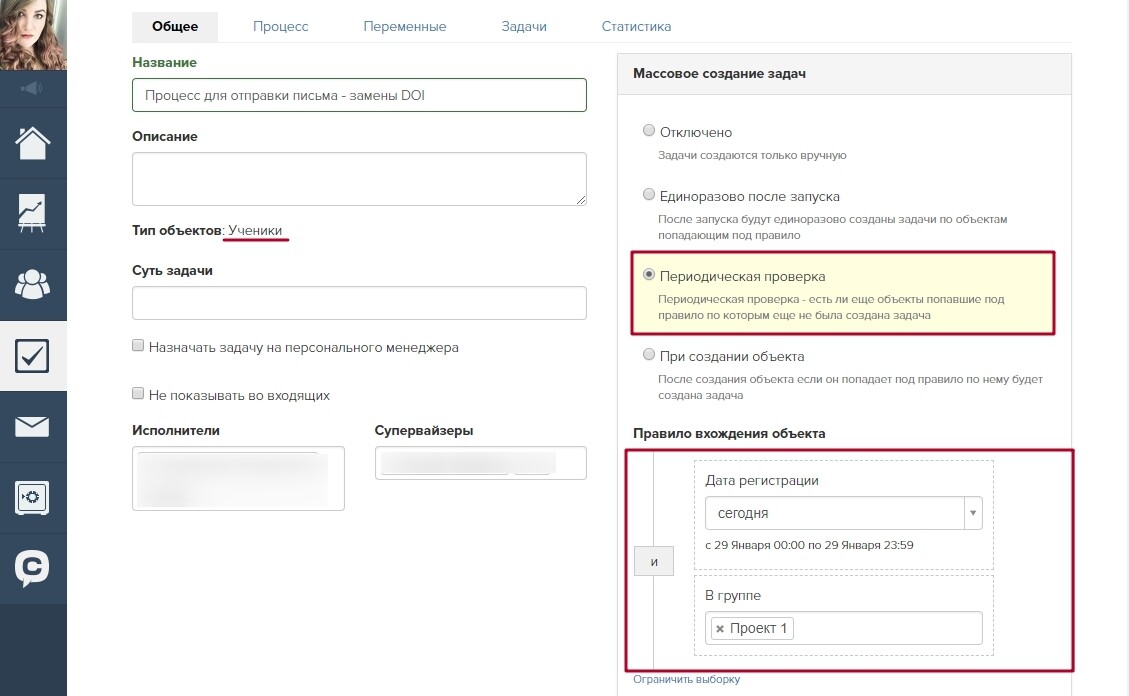
Task: Remove the 'Проект 1' group tag
Action: click(720, 629)
